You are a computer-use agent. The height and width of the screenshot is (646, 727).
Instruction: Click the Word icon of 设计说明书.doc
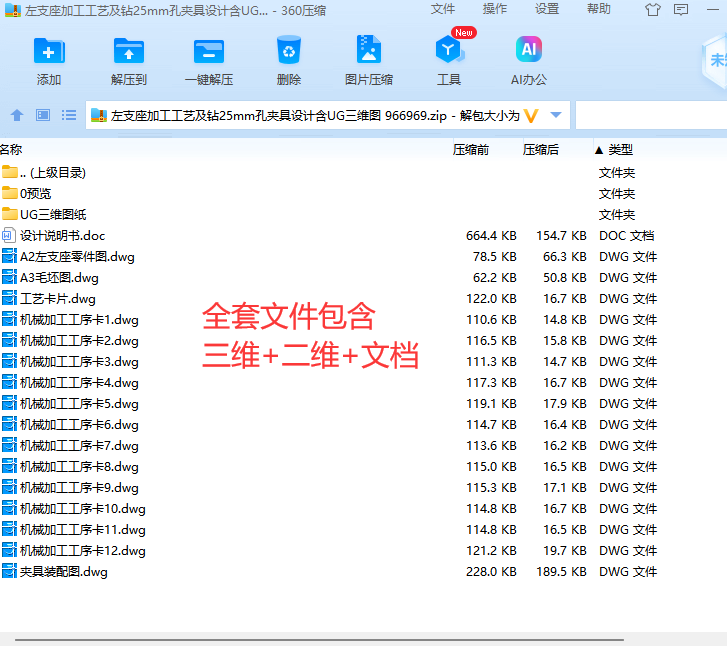coord(9,236)
